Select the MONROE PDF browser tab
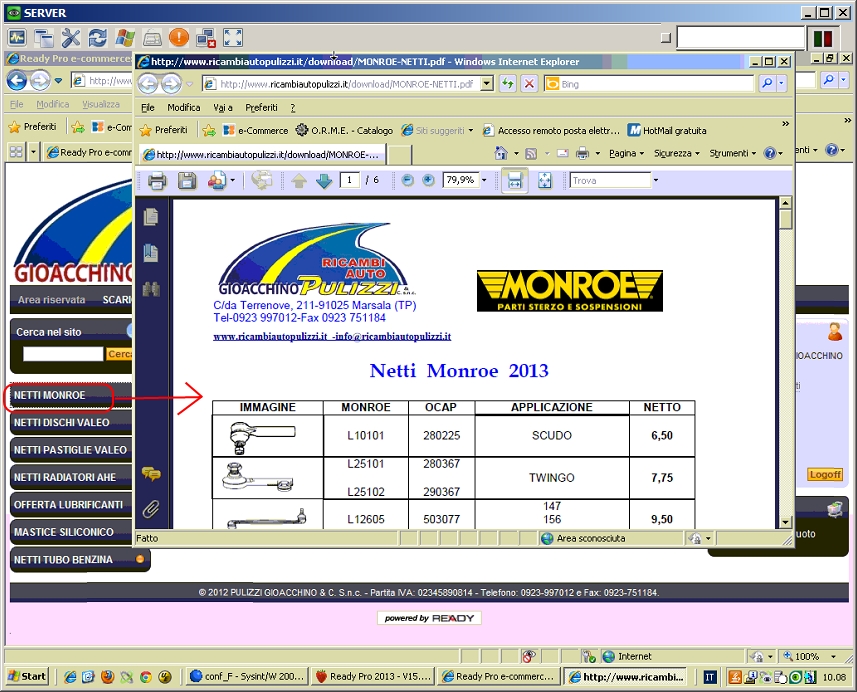Viewport: 857px width, 692px height. pos(262,155)
